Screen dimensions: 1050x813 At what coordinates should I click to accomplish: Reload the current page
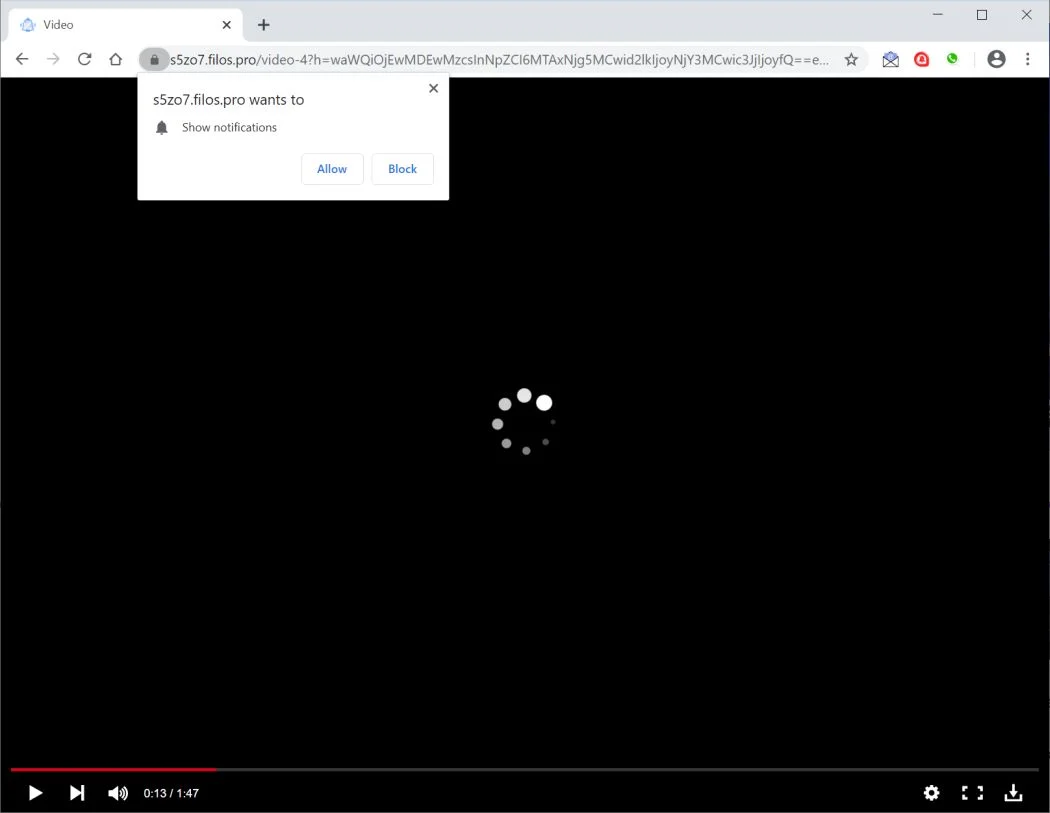[84, 59]
